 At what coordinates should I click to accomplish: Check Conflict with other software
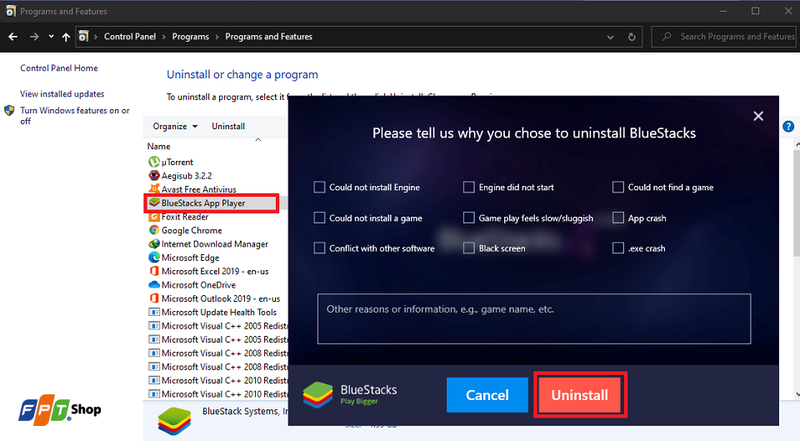[x=319, y=248]
